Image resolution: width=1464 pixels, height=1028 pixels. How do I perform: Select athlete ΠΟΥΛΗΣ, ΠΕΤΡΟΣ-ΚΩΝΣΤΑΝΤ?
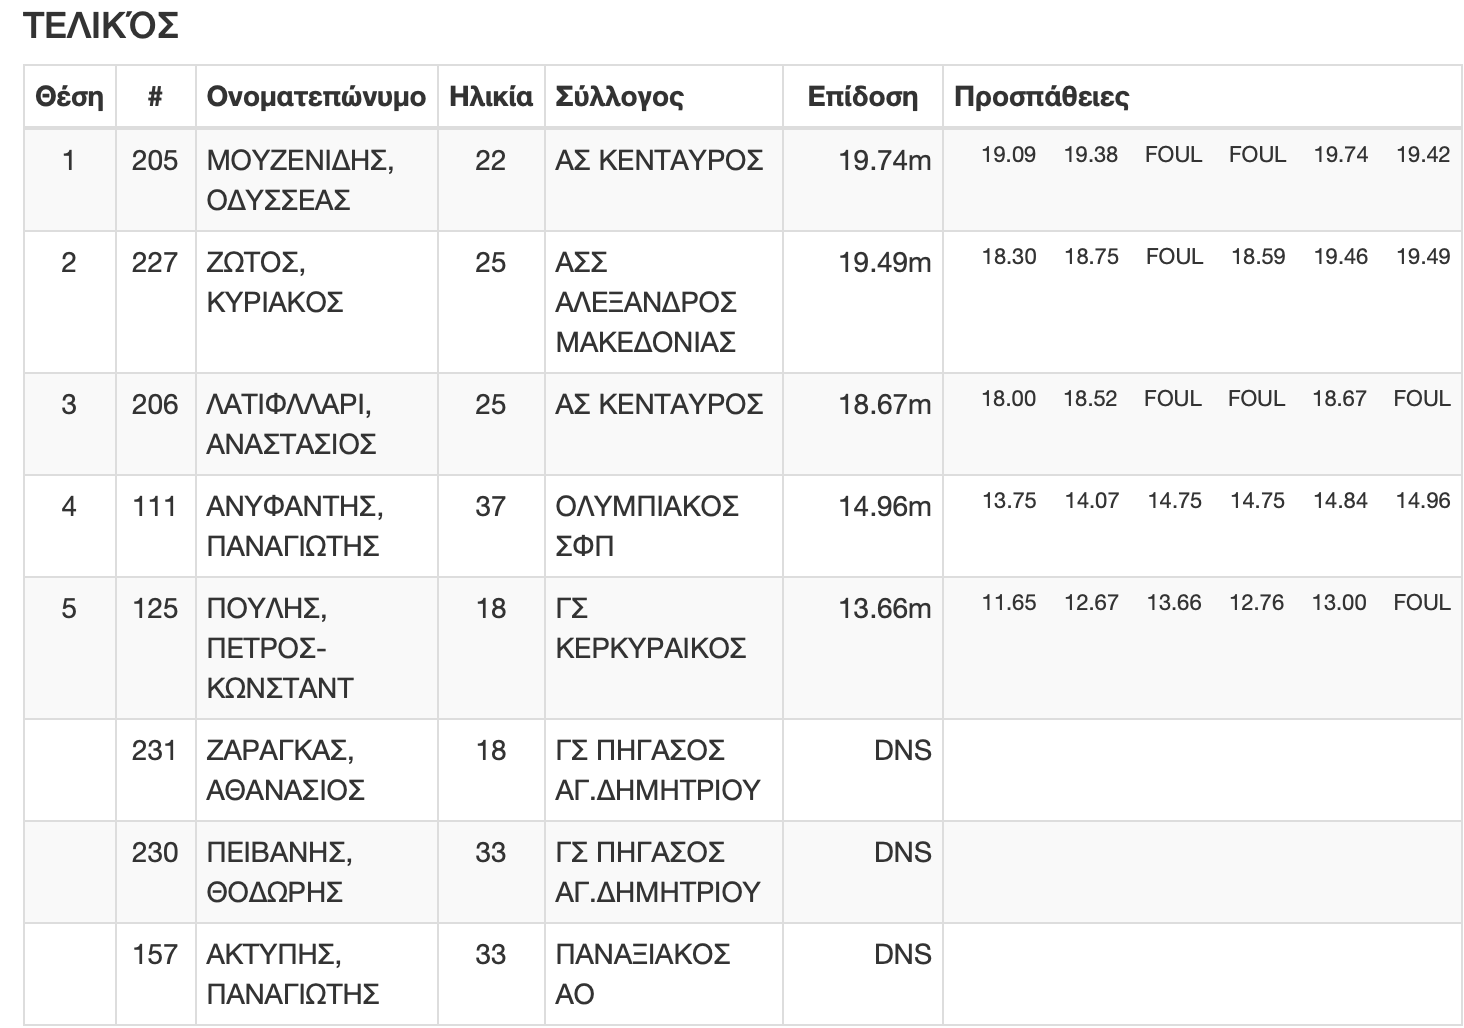(280, 648)
